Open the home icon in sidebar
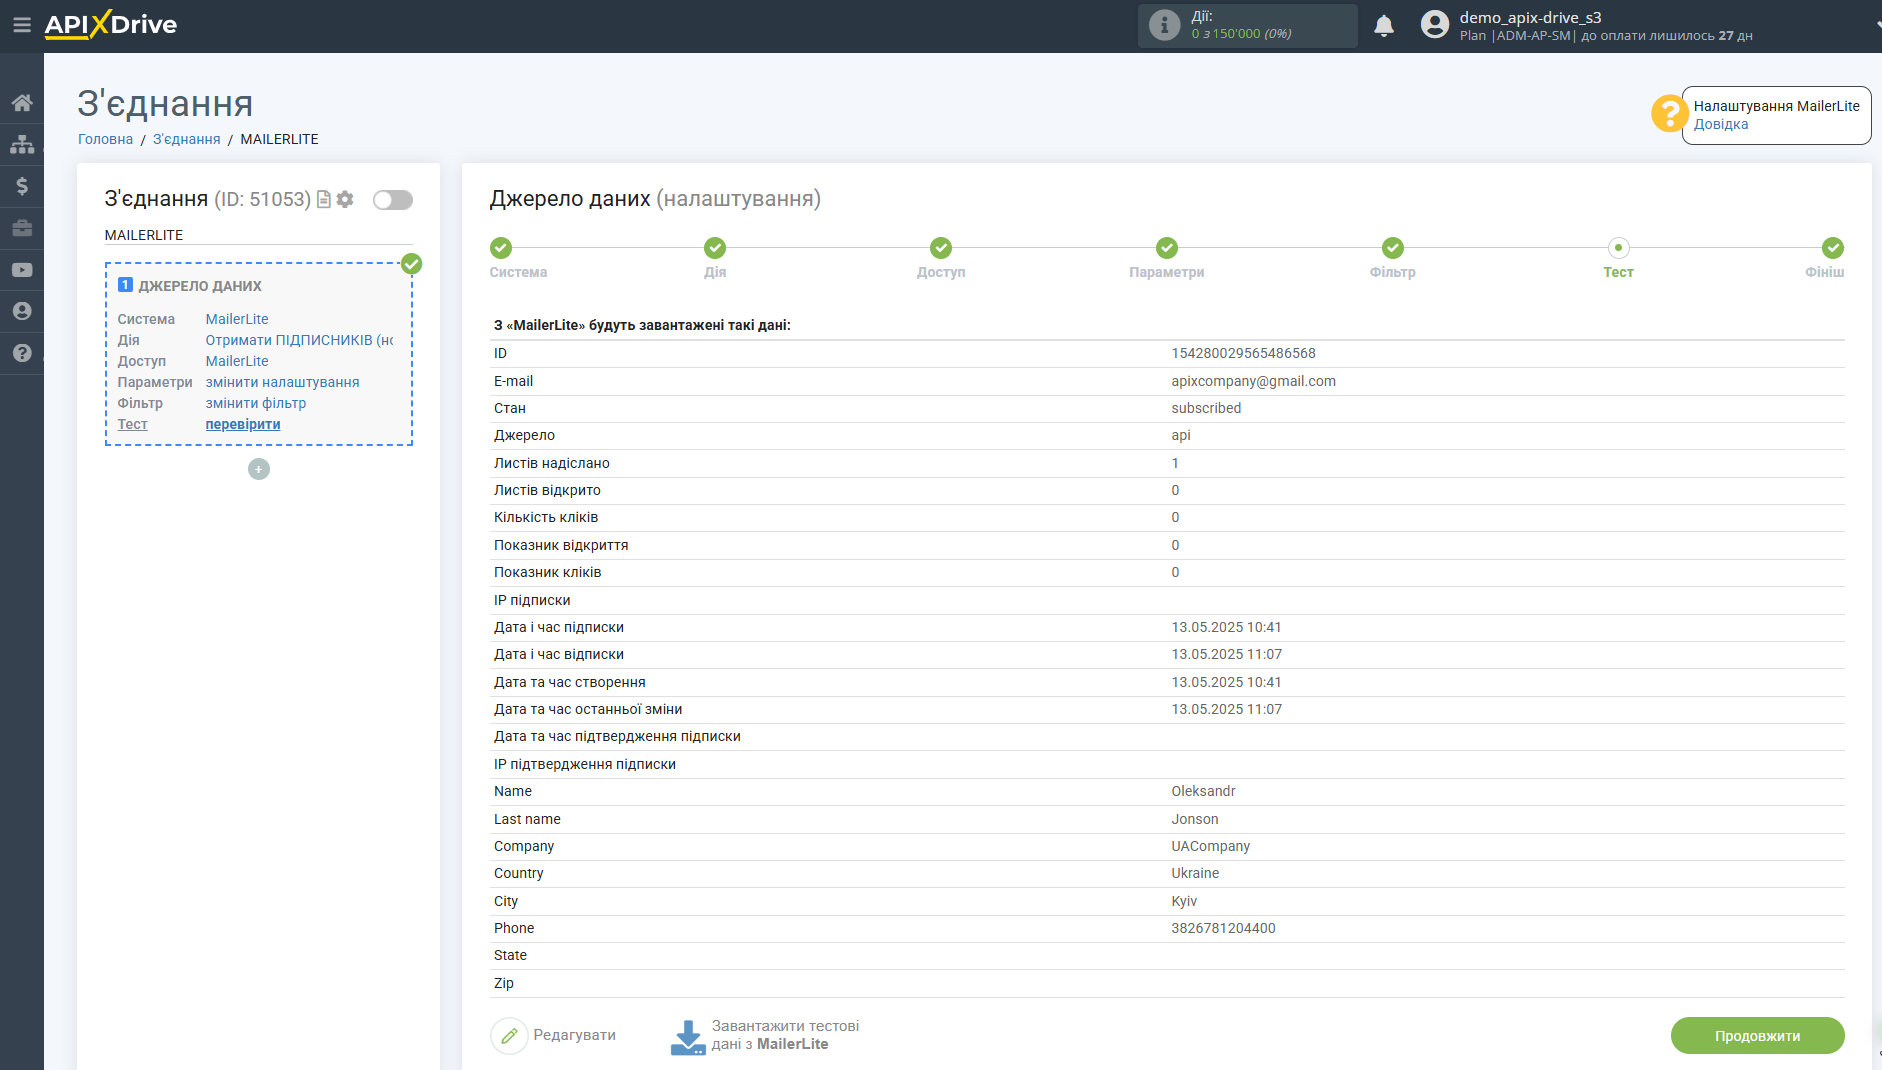Screen dimensions: 1882x1070 pos(22,103)
